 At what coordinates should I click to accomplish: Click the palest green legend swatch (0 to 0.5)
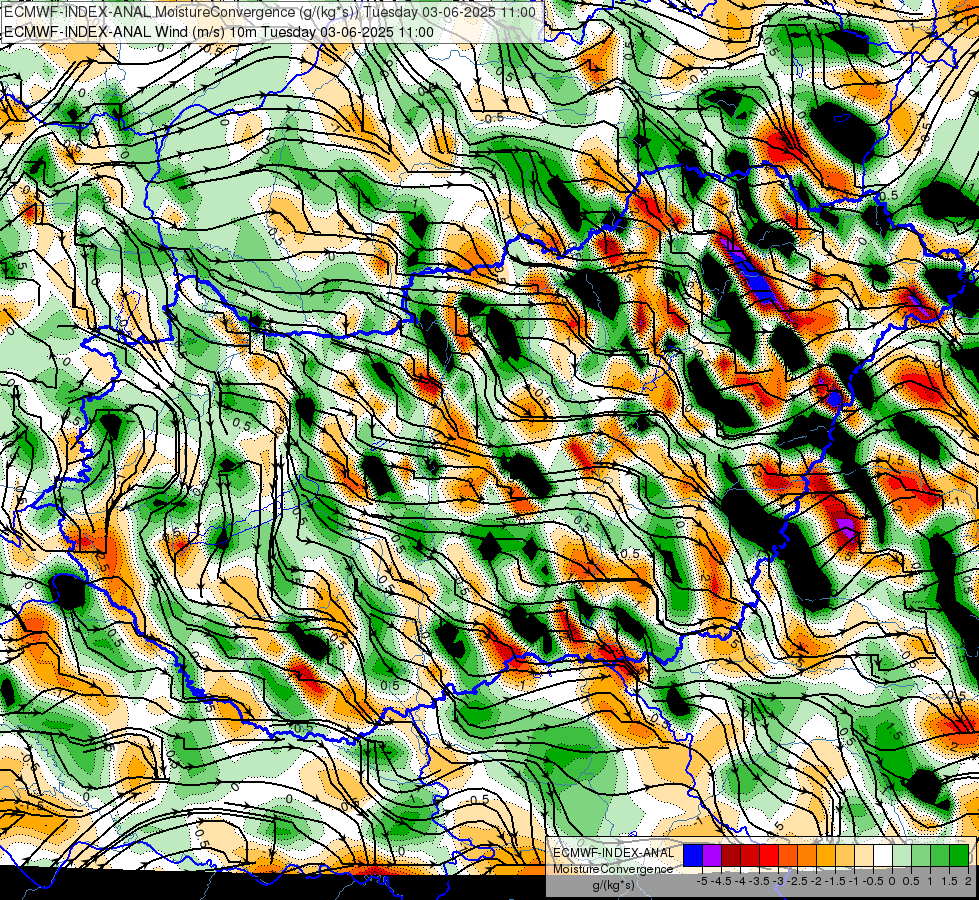[x=902, y=855]
